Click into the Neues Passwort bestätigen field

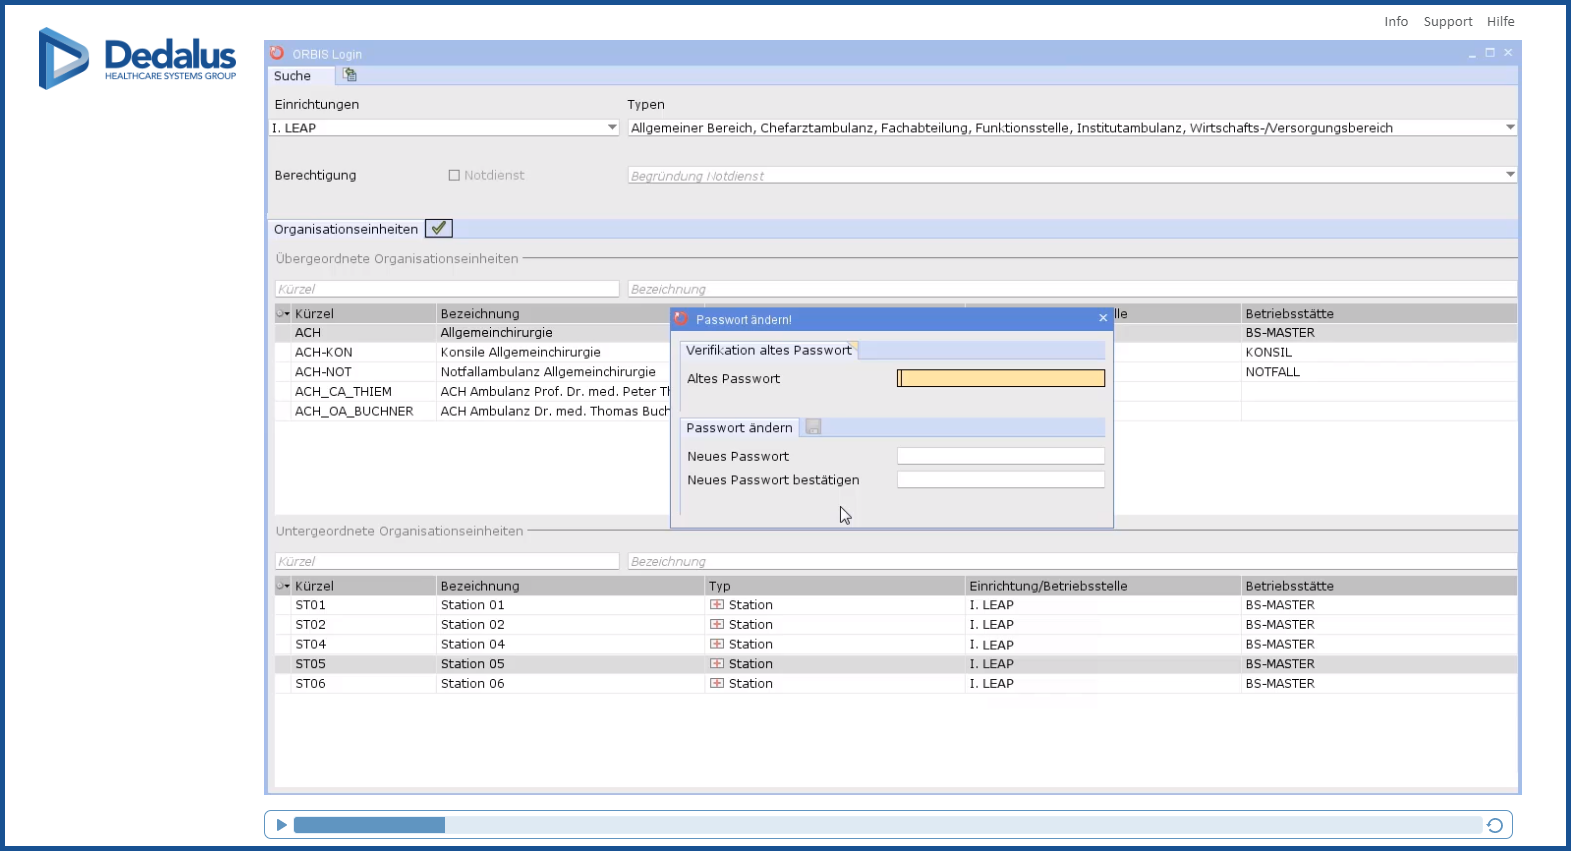point(1000,480)
